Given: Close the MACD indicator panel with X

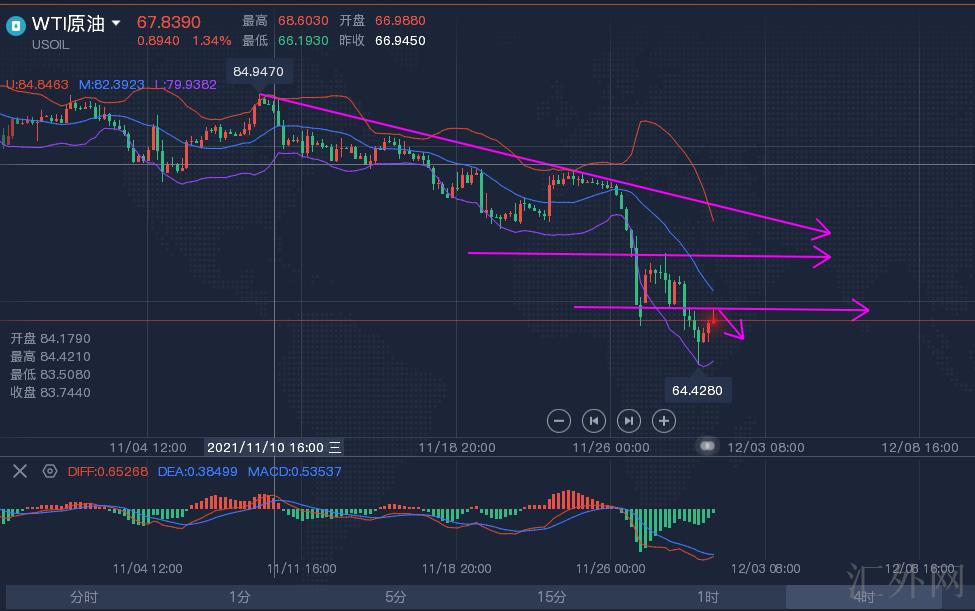Looking at the screenshot, I should coord(20,471).
